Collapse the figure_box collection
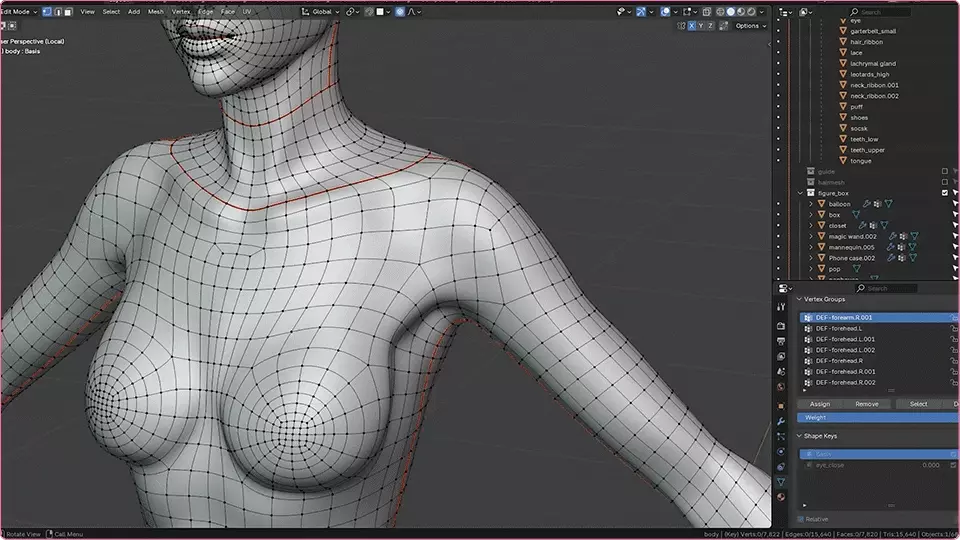The image size is (960, 540). tap(800, 193)
